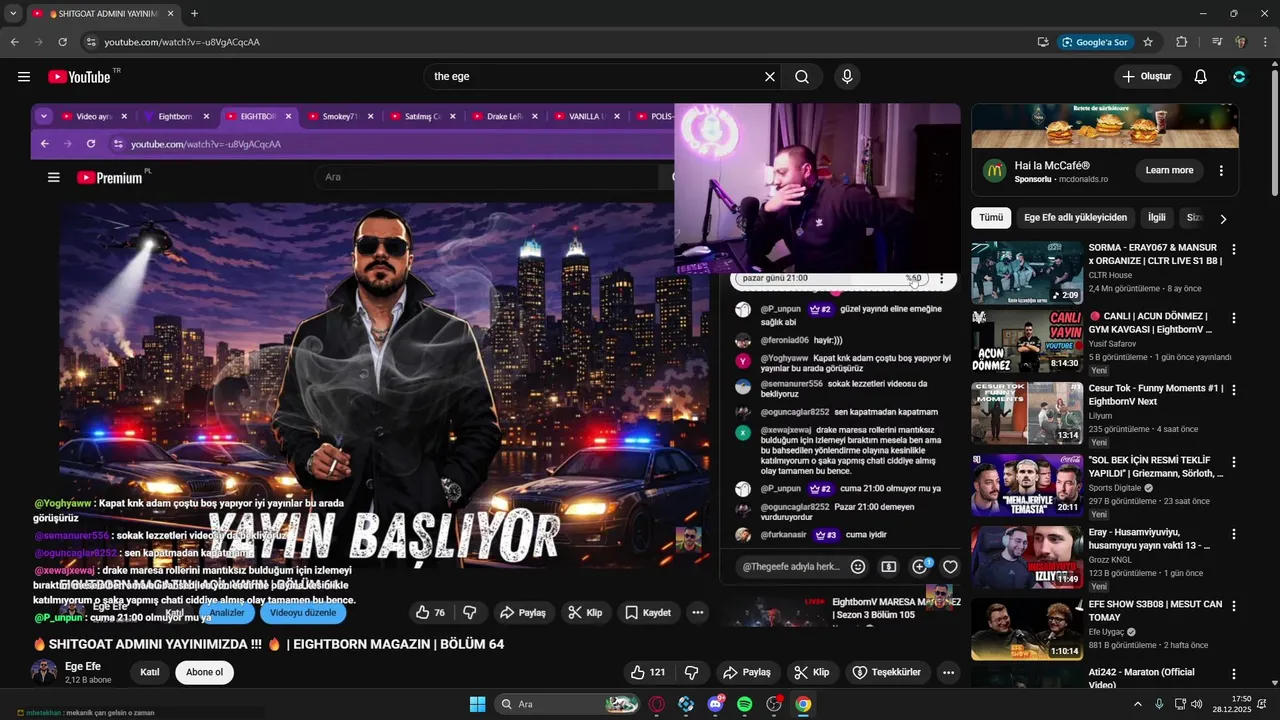Open Ege Efe channel avatar below the video

coord(44,672)
